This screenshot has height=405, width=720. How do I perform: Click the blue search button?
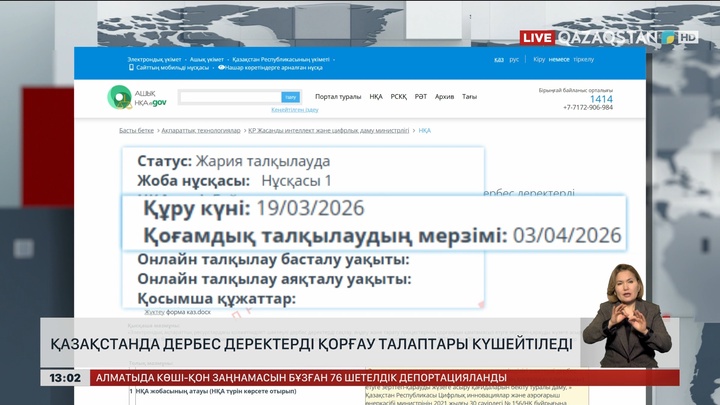tap(291, 97)
